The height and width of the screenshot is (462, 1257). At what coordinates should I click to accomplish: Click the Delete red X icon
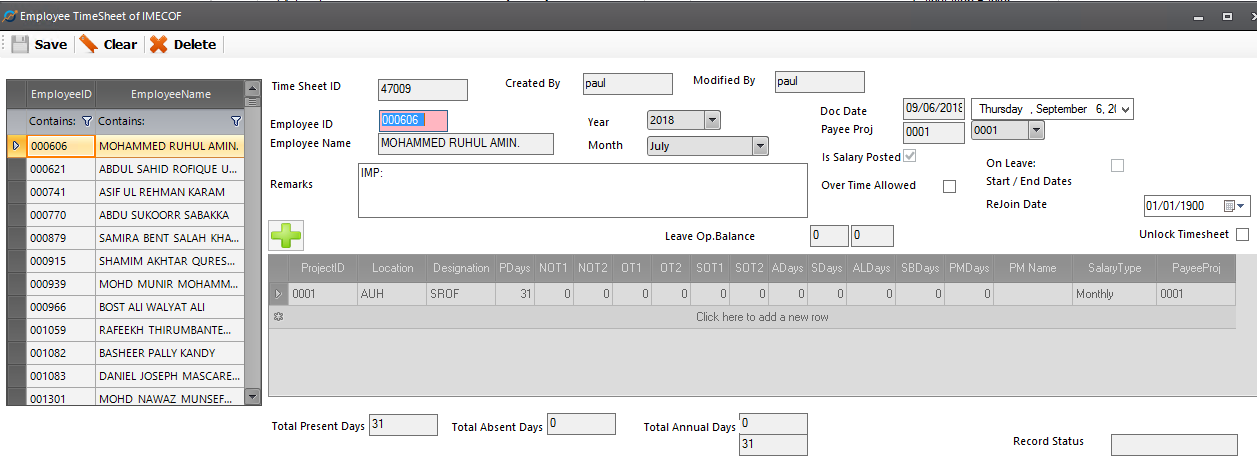point(158,44)
